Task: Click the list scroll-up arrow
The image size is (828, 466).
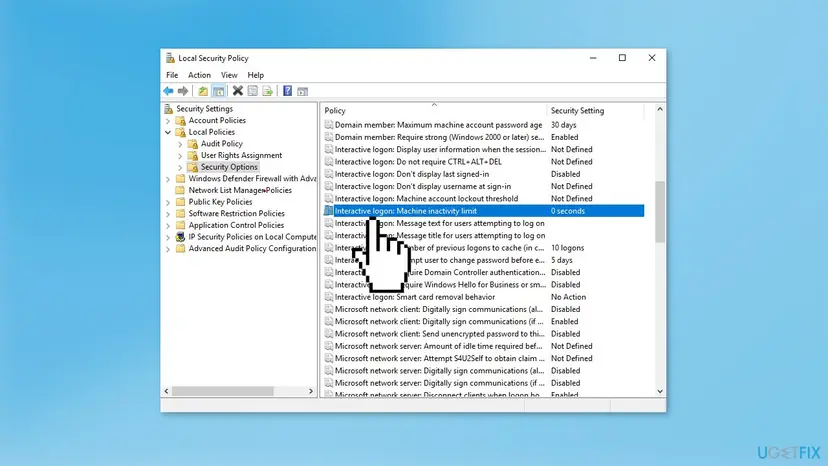Action: pyautogui.click(x=660, y=109)
